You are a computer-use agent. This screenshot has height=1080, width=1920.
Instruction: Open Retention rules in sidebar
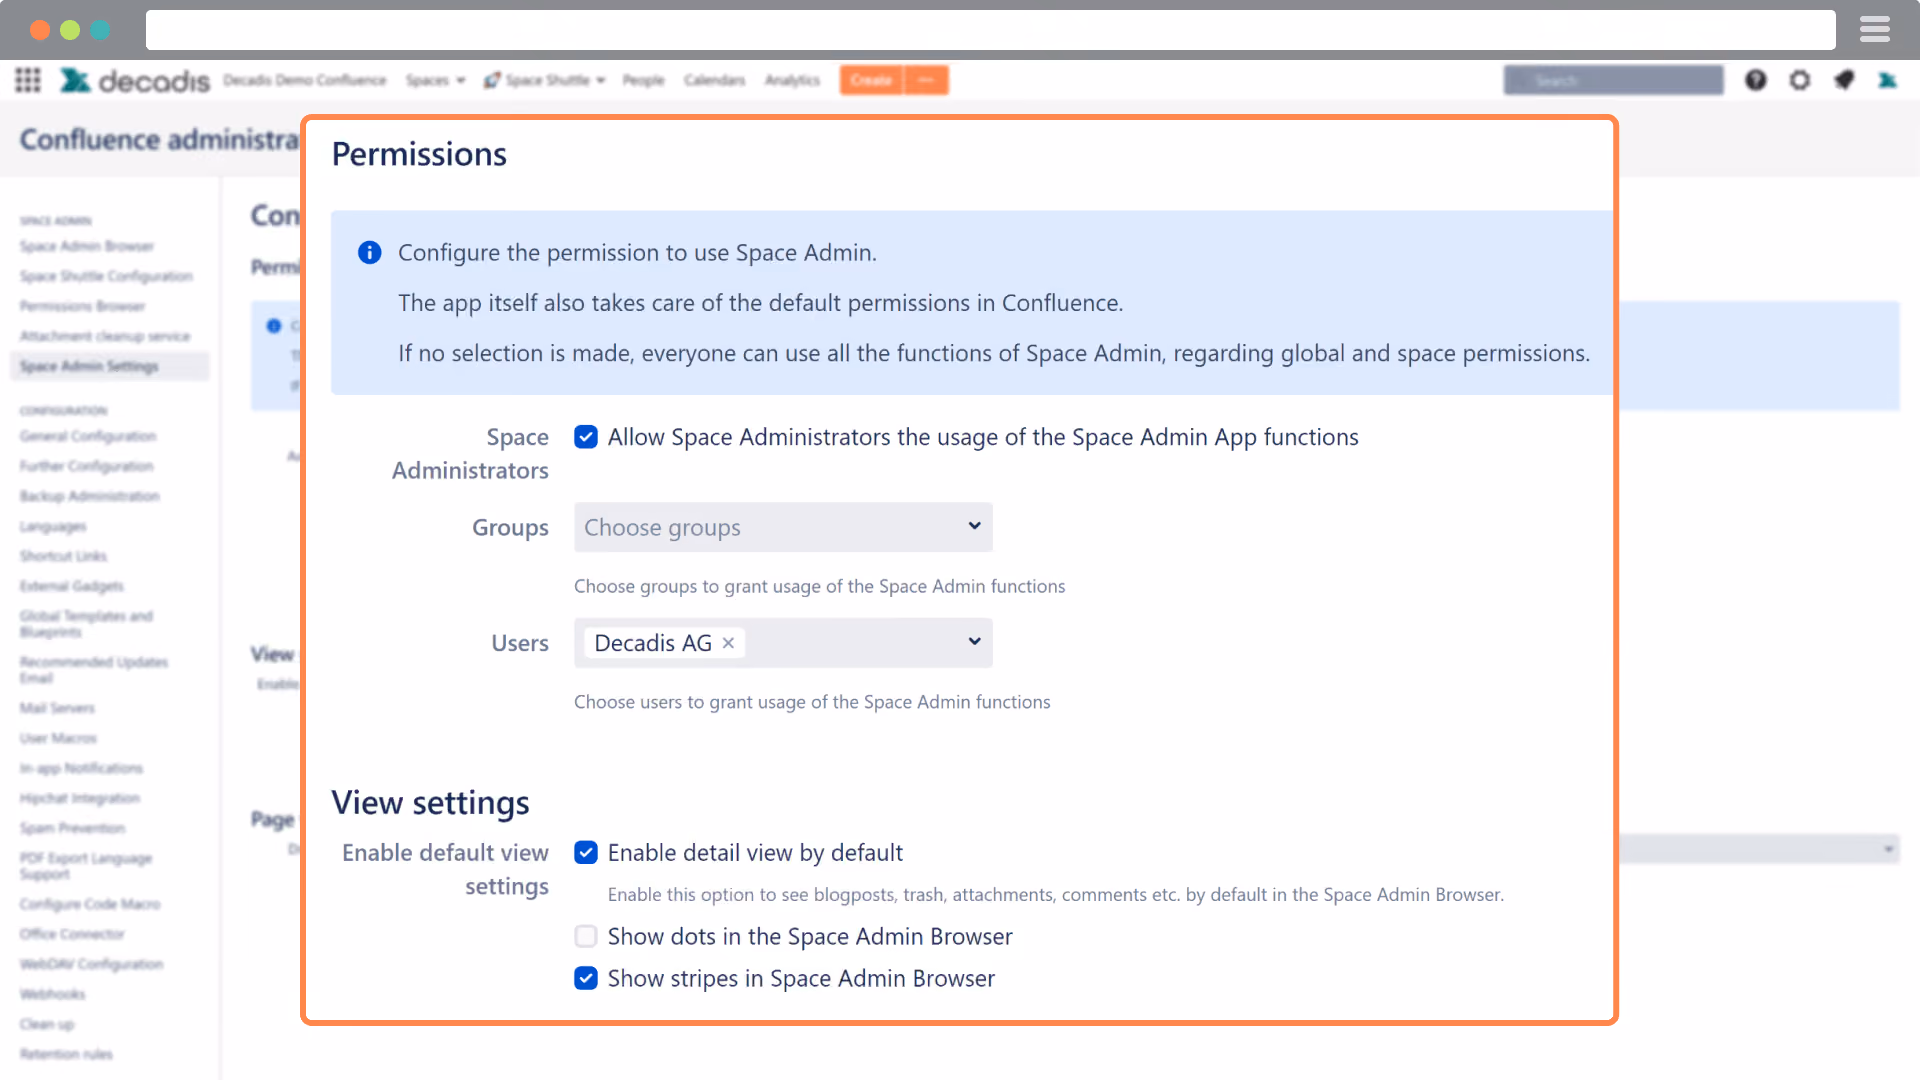click(66, 1054)
